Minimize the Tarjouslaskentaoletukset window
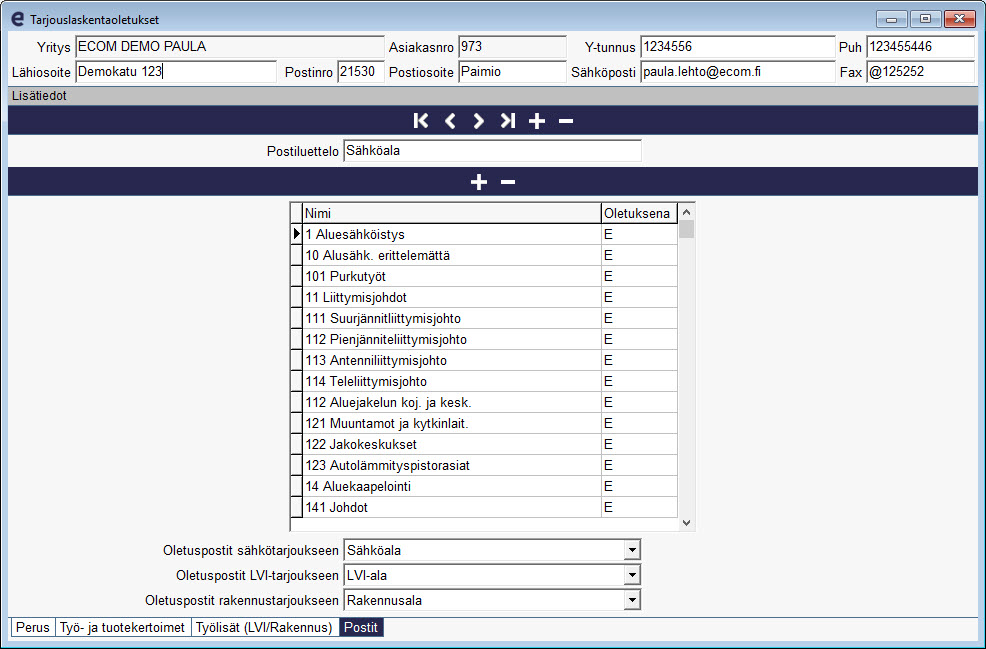 [x=892, y=19]
